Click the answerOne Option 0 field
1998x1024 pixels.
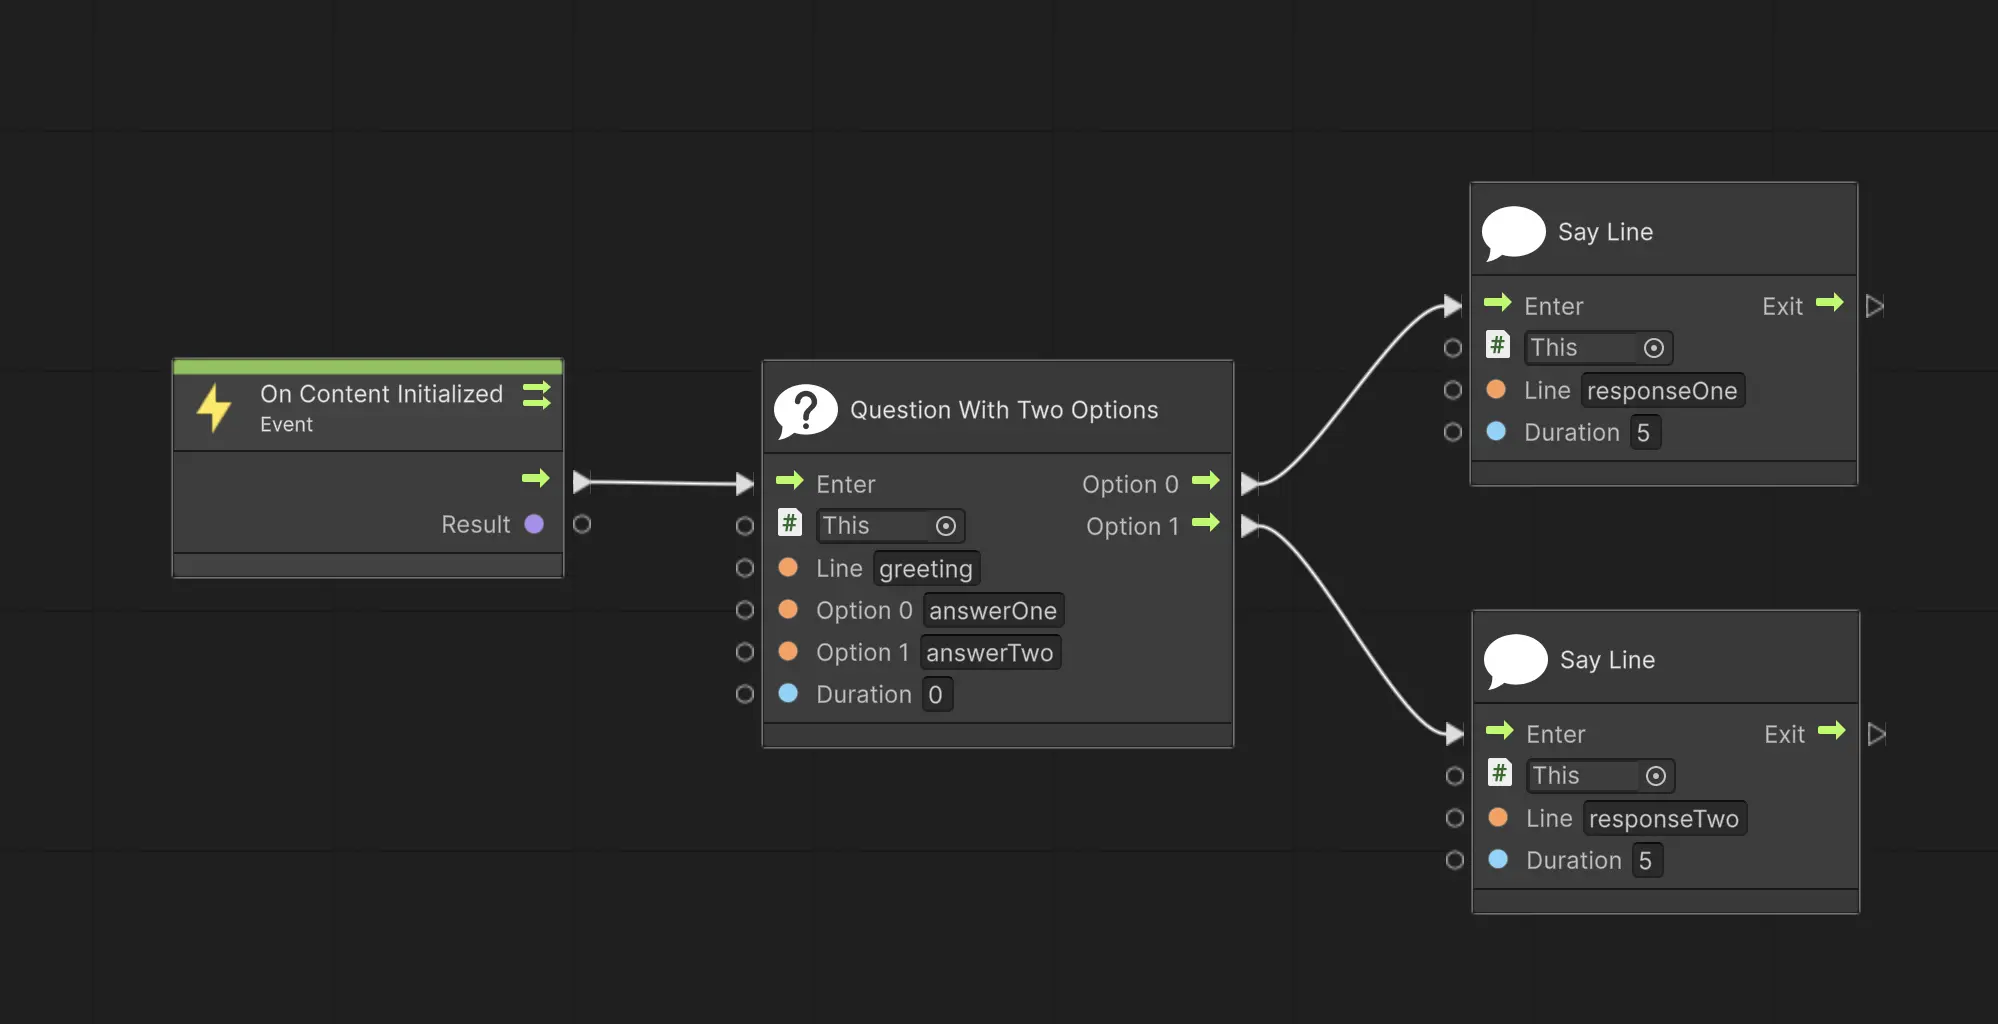[x=993, y=610]
